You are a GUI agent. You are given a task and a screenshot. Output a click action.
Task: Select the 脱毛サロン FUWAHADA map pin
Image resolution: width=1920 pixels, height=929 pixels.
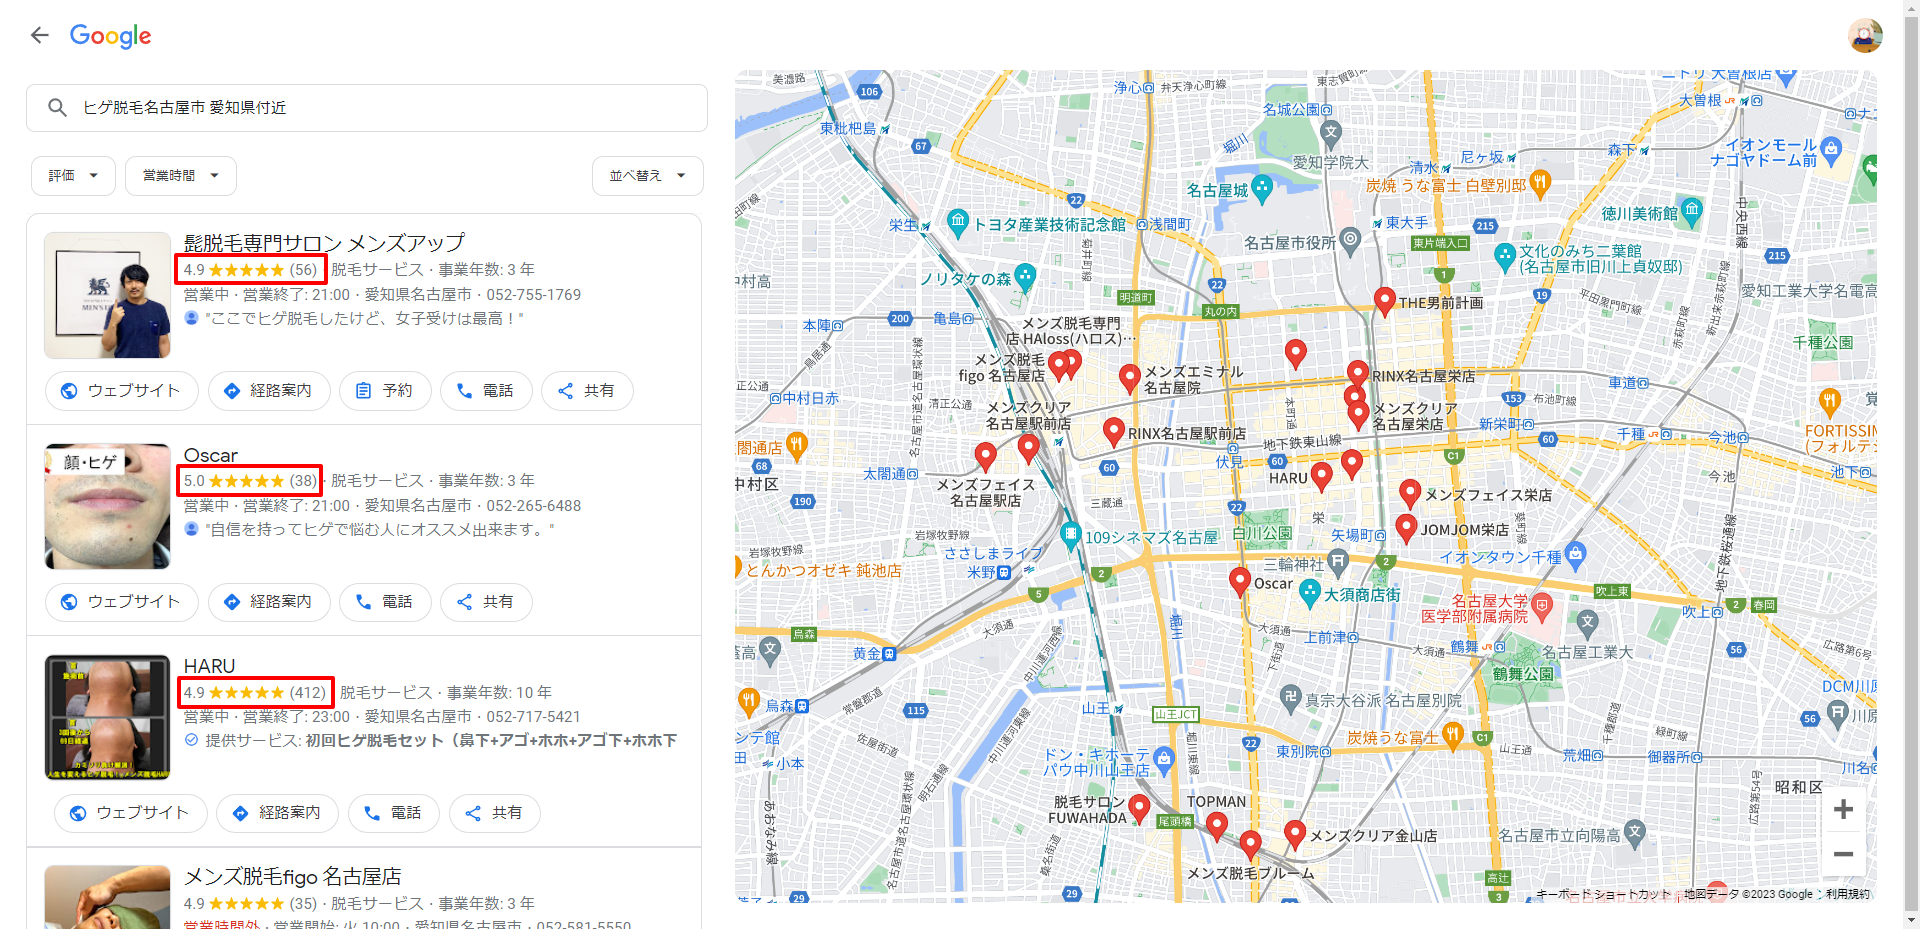1139,808
